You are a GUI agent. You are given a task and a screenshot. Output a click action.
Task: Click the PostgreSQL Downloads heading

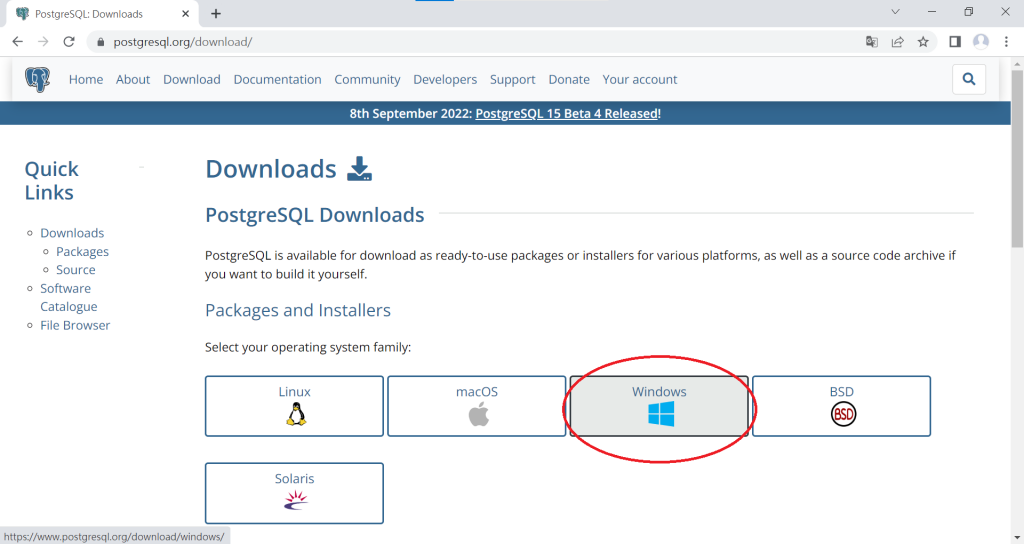click(315, 215)
